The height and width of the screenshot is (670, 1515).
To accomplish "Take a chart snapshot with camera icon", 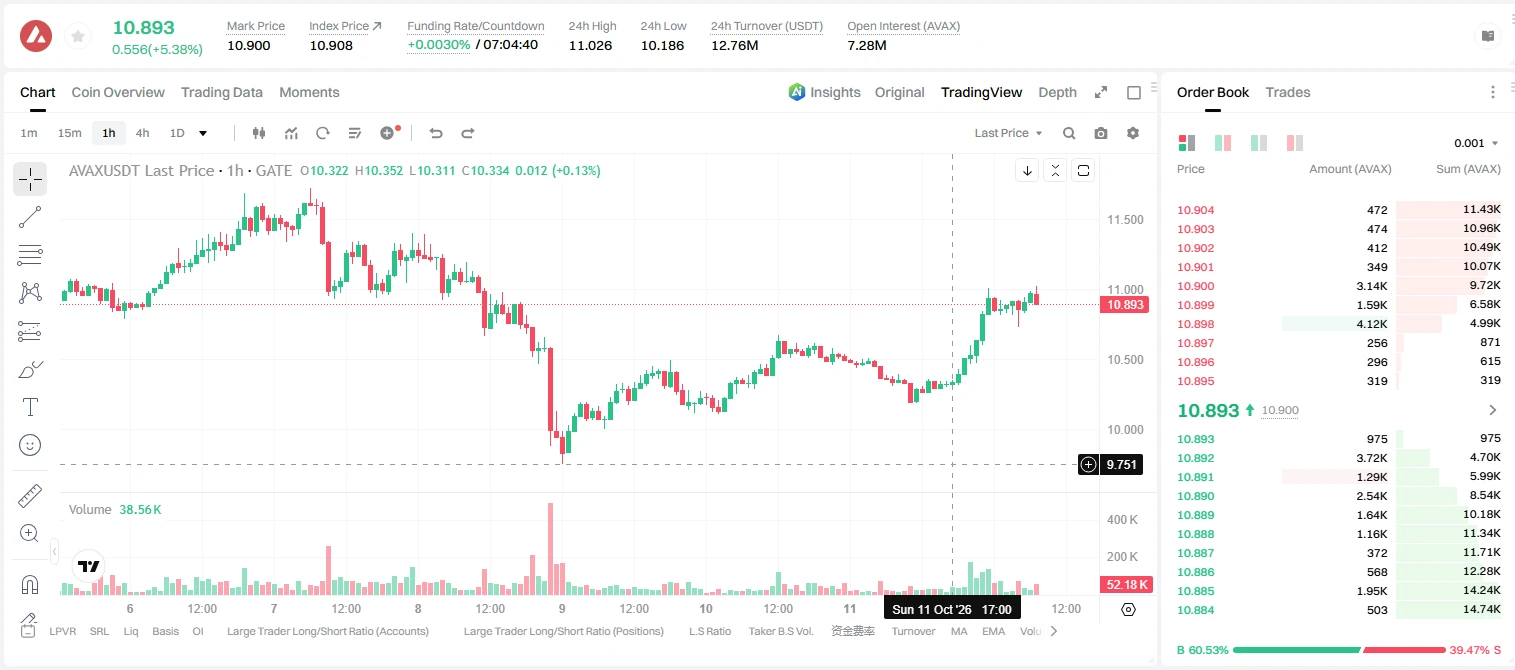I will [1101, 133].
